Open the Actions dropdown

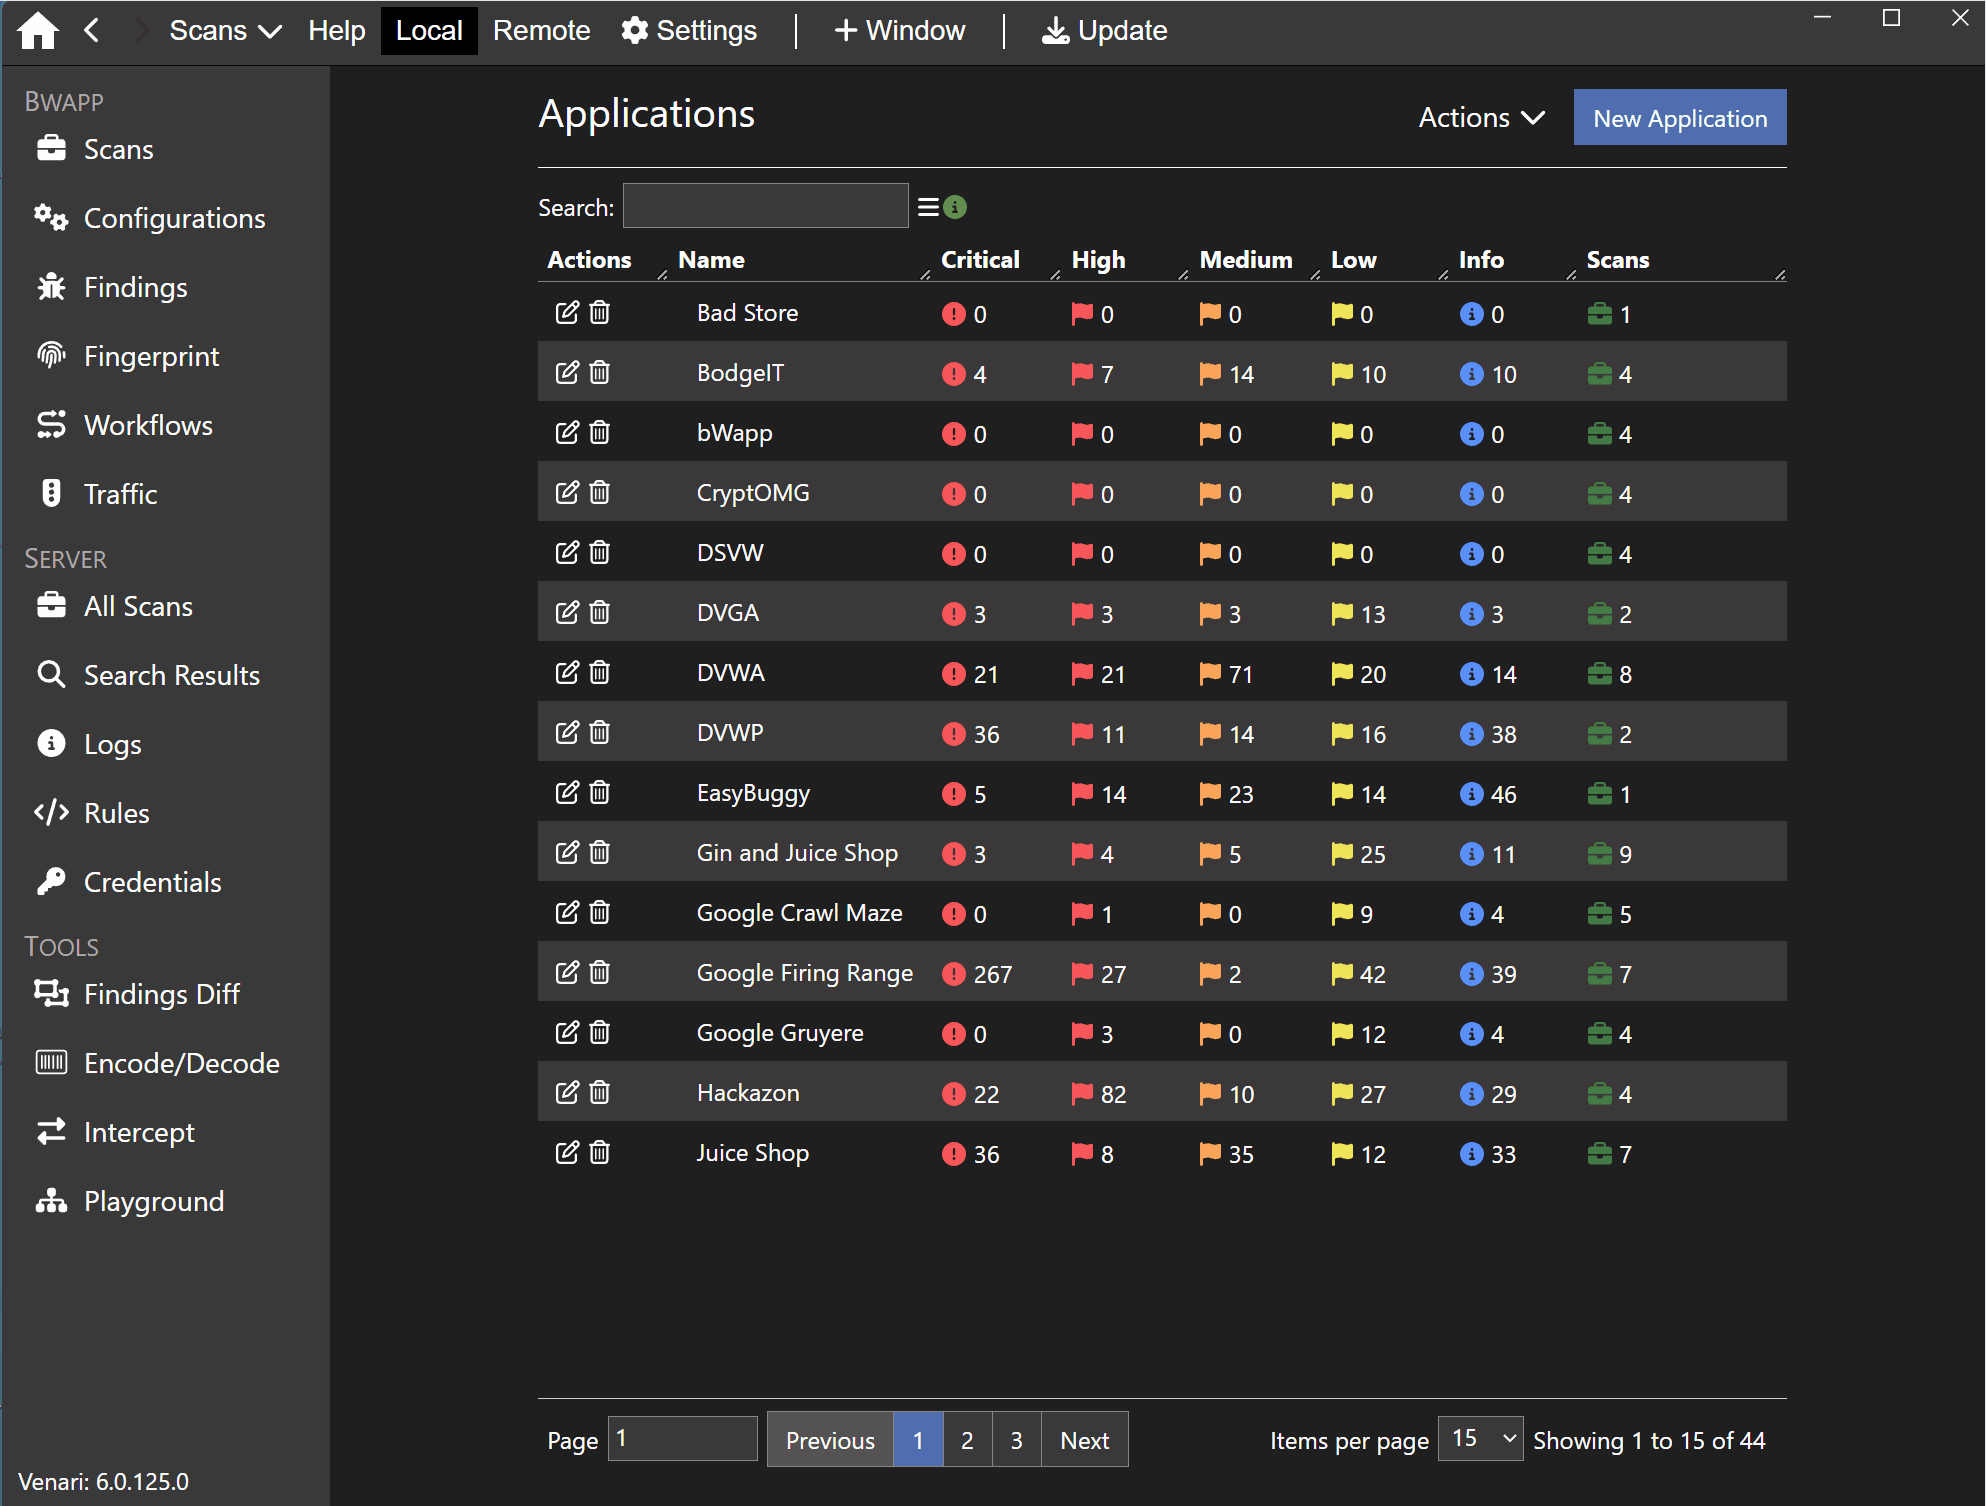click(1481, 118)
